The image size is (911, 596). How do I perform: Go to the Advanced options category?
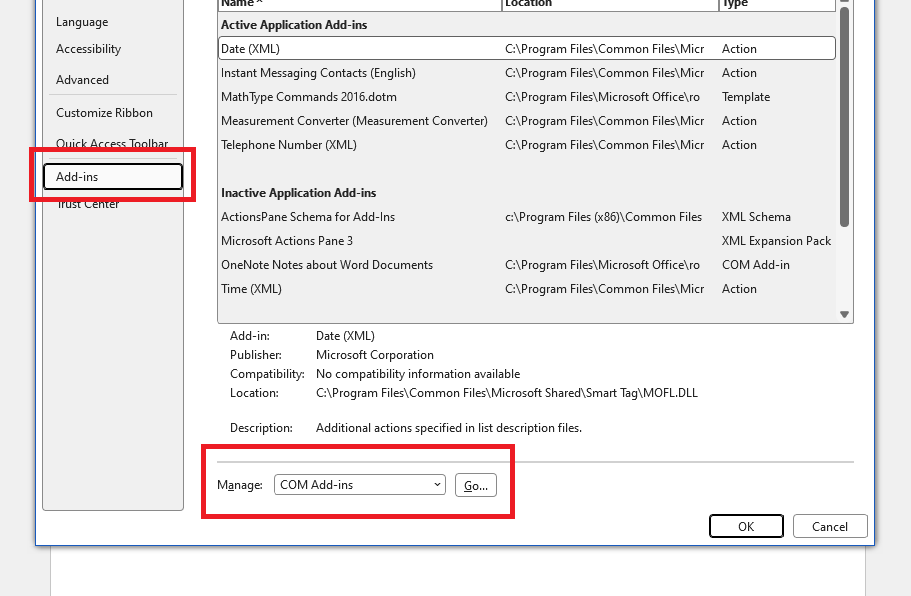point(82,80)
